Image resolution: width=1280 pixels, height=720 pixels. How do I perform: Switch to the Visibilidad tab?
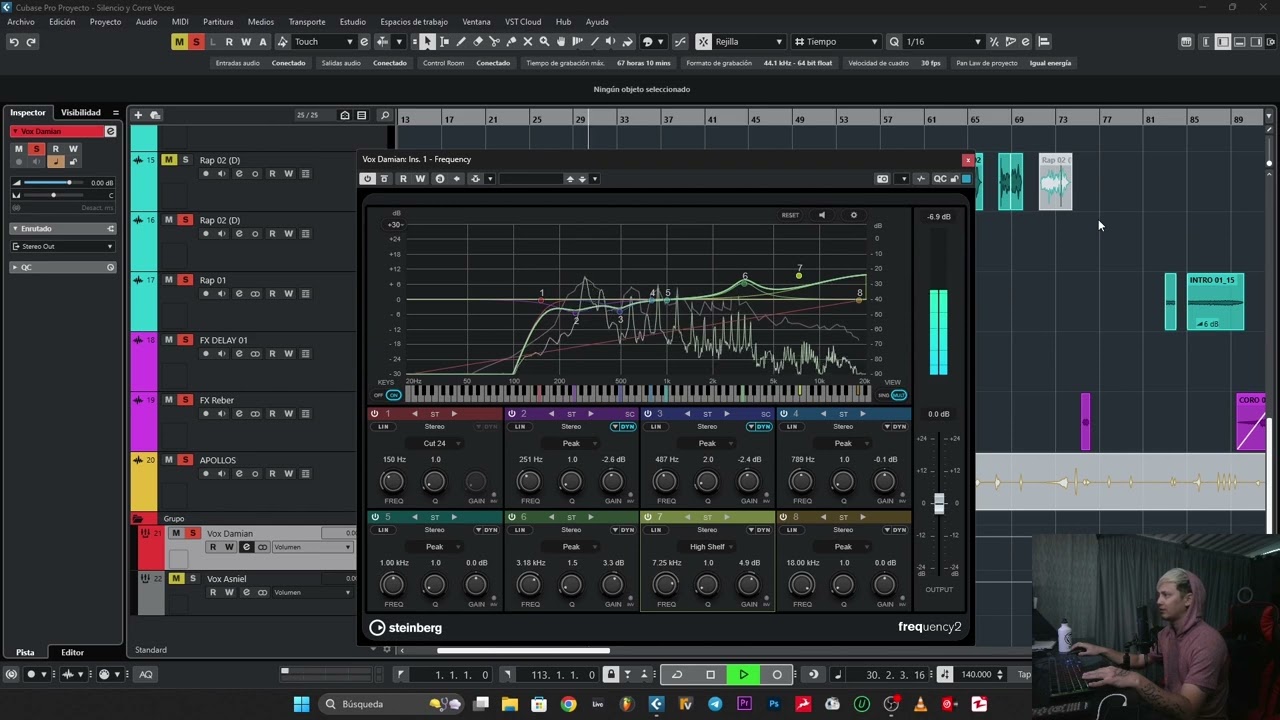(x=81, y=113)
